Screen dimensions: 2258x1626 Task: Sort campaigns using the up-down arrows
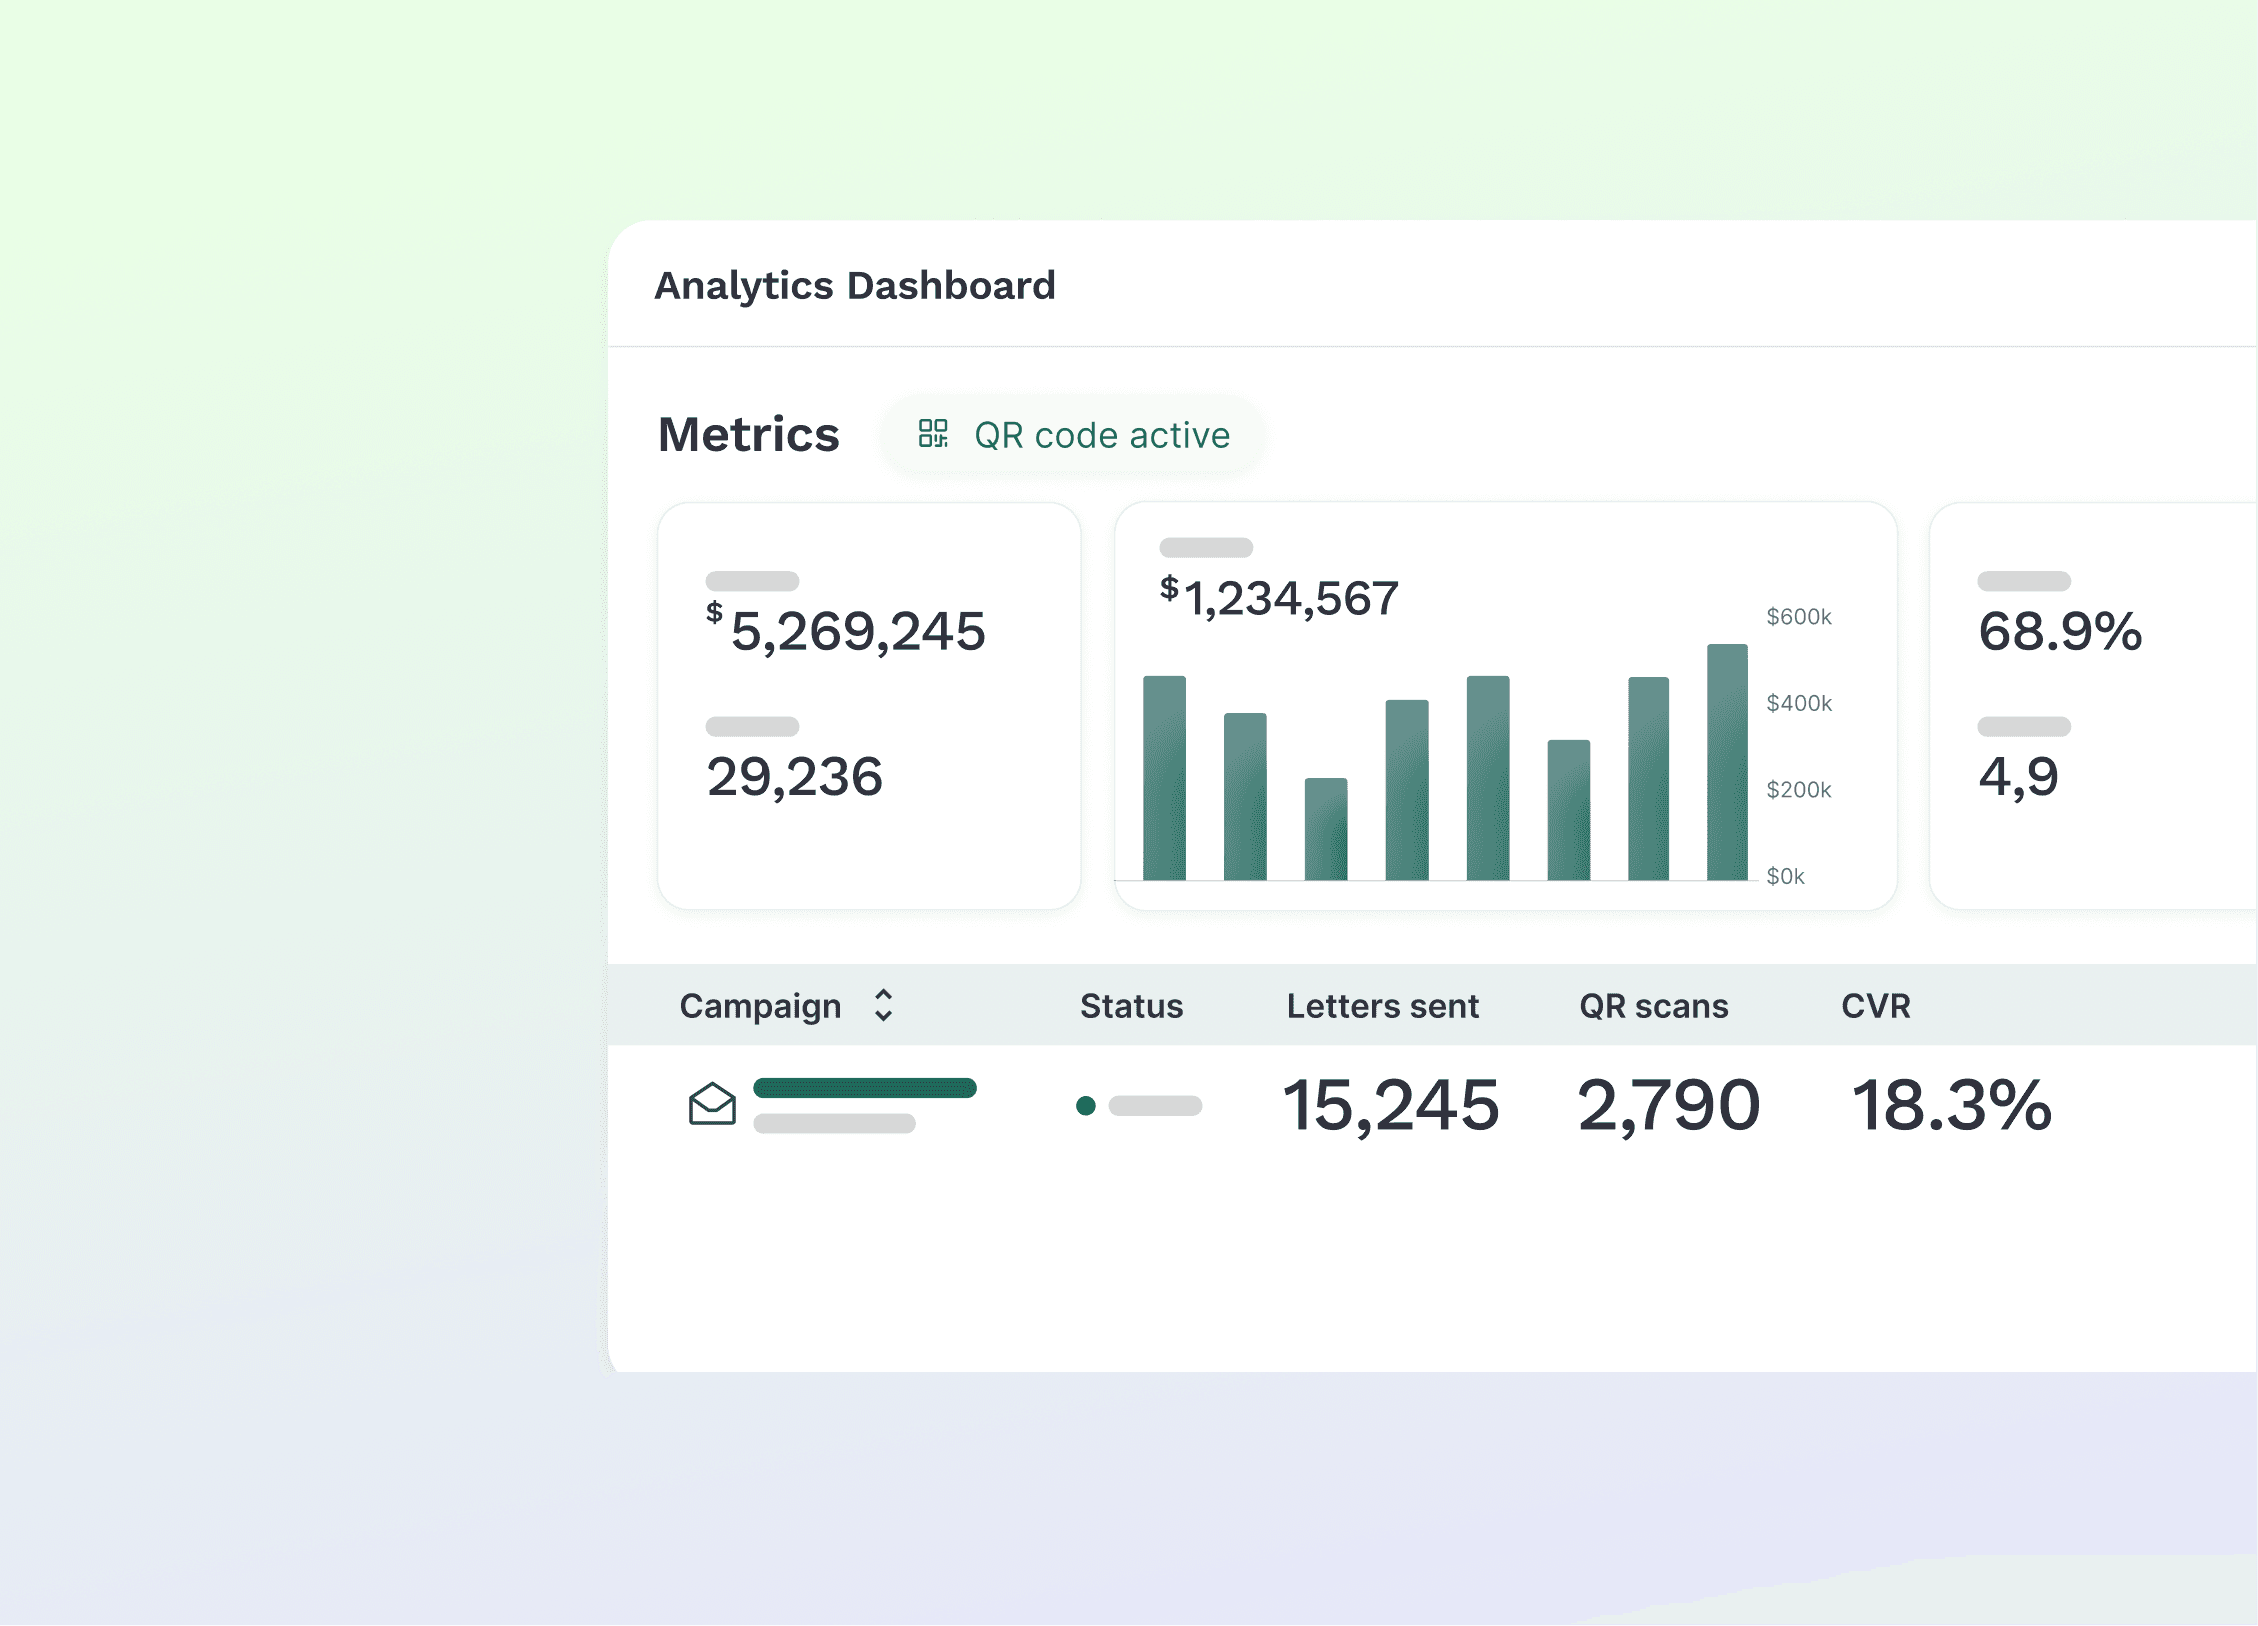(883, 1005)
